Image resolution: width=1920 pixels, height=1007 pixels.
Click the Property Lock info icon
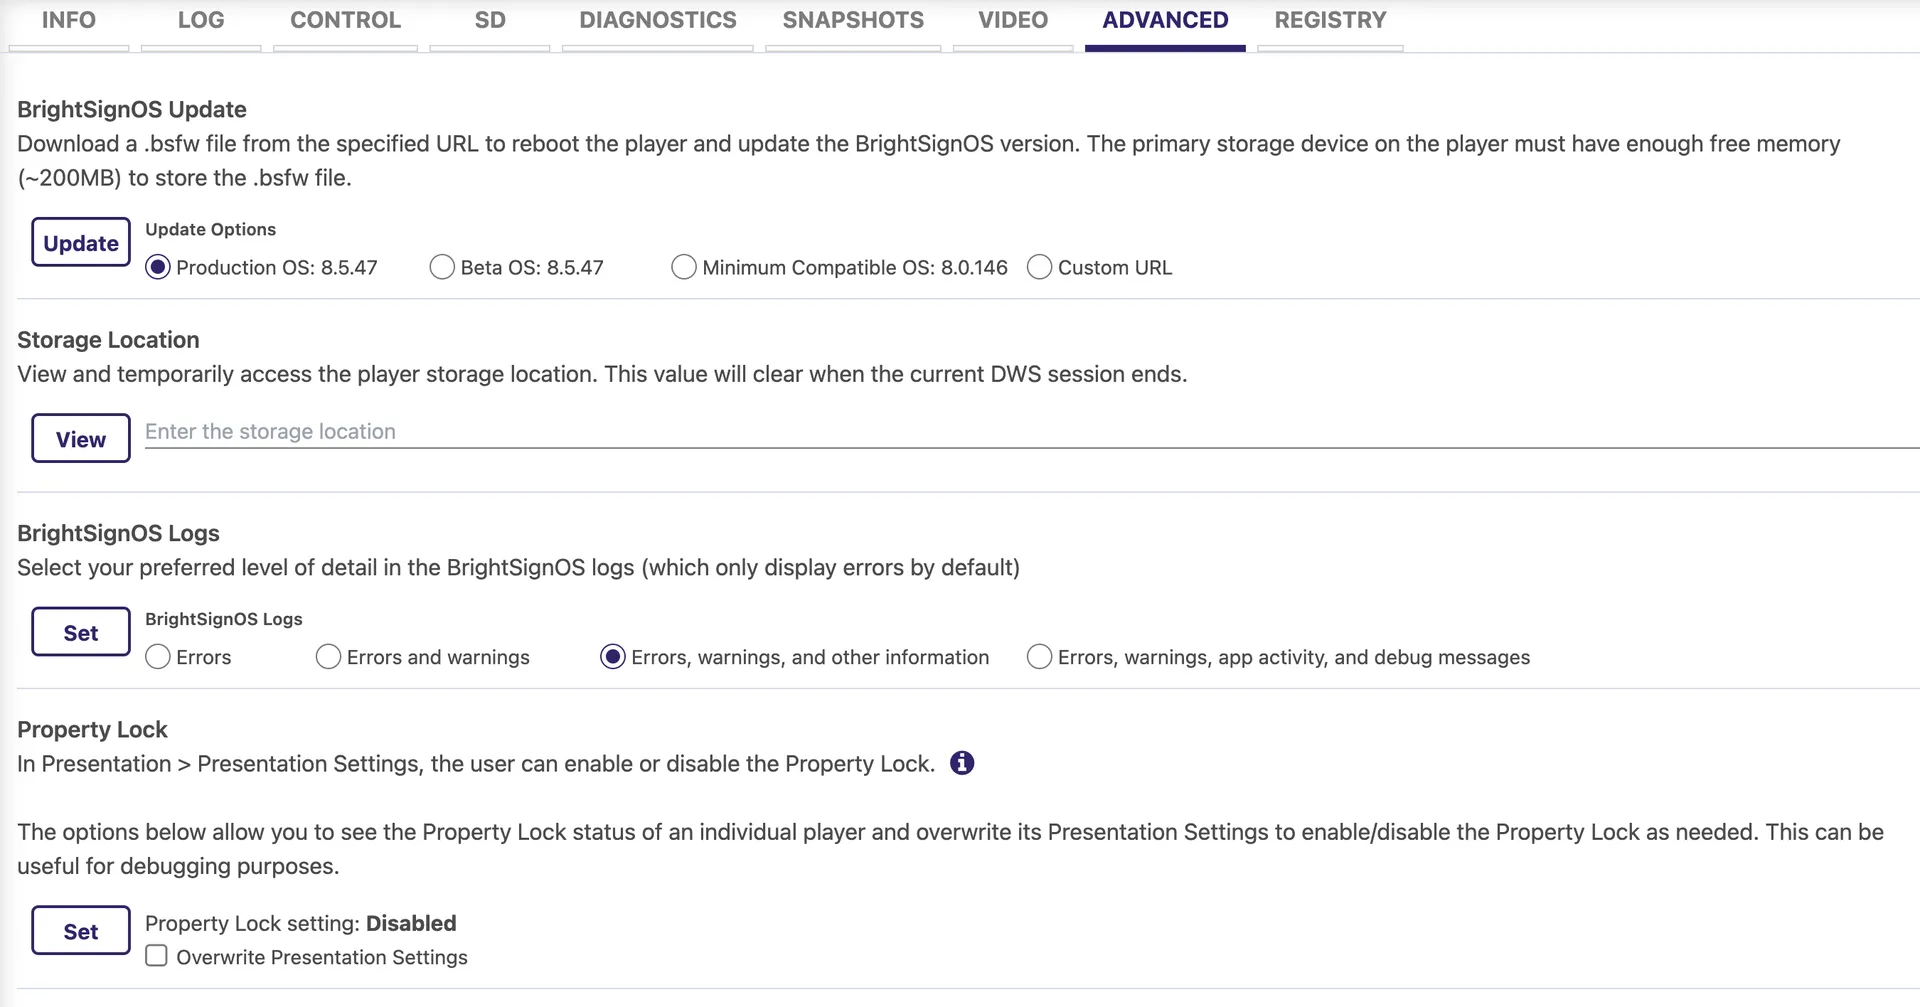point(962,763)
